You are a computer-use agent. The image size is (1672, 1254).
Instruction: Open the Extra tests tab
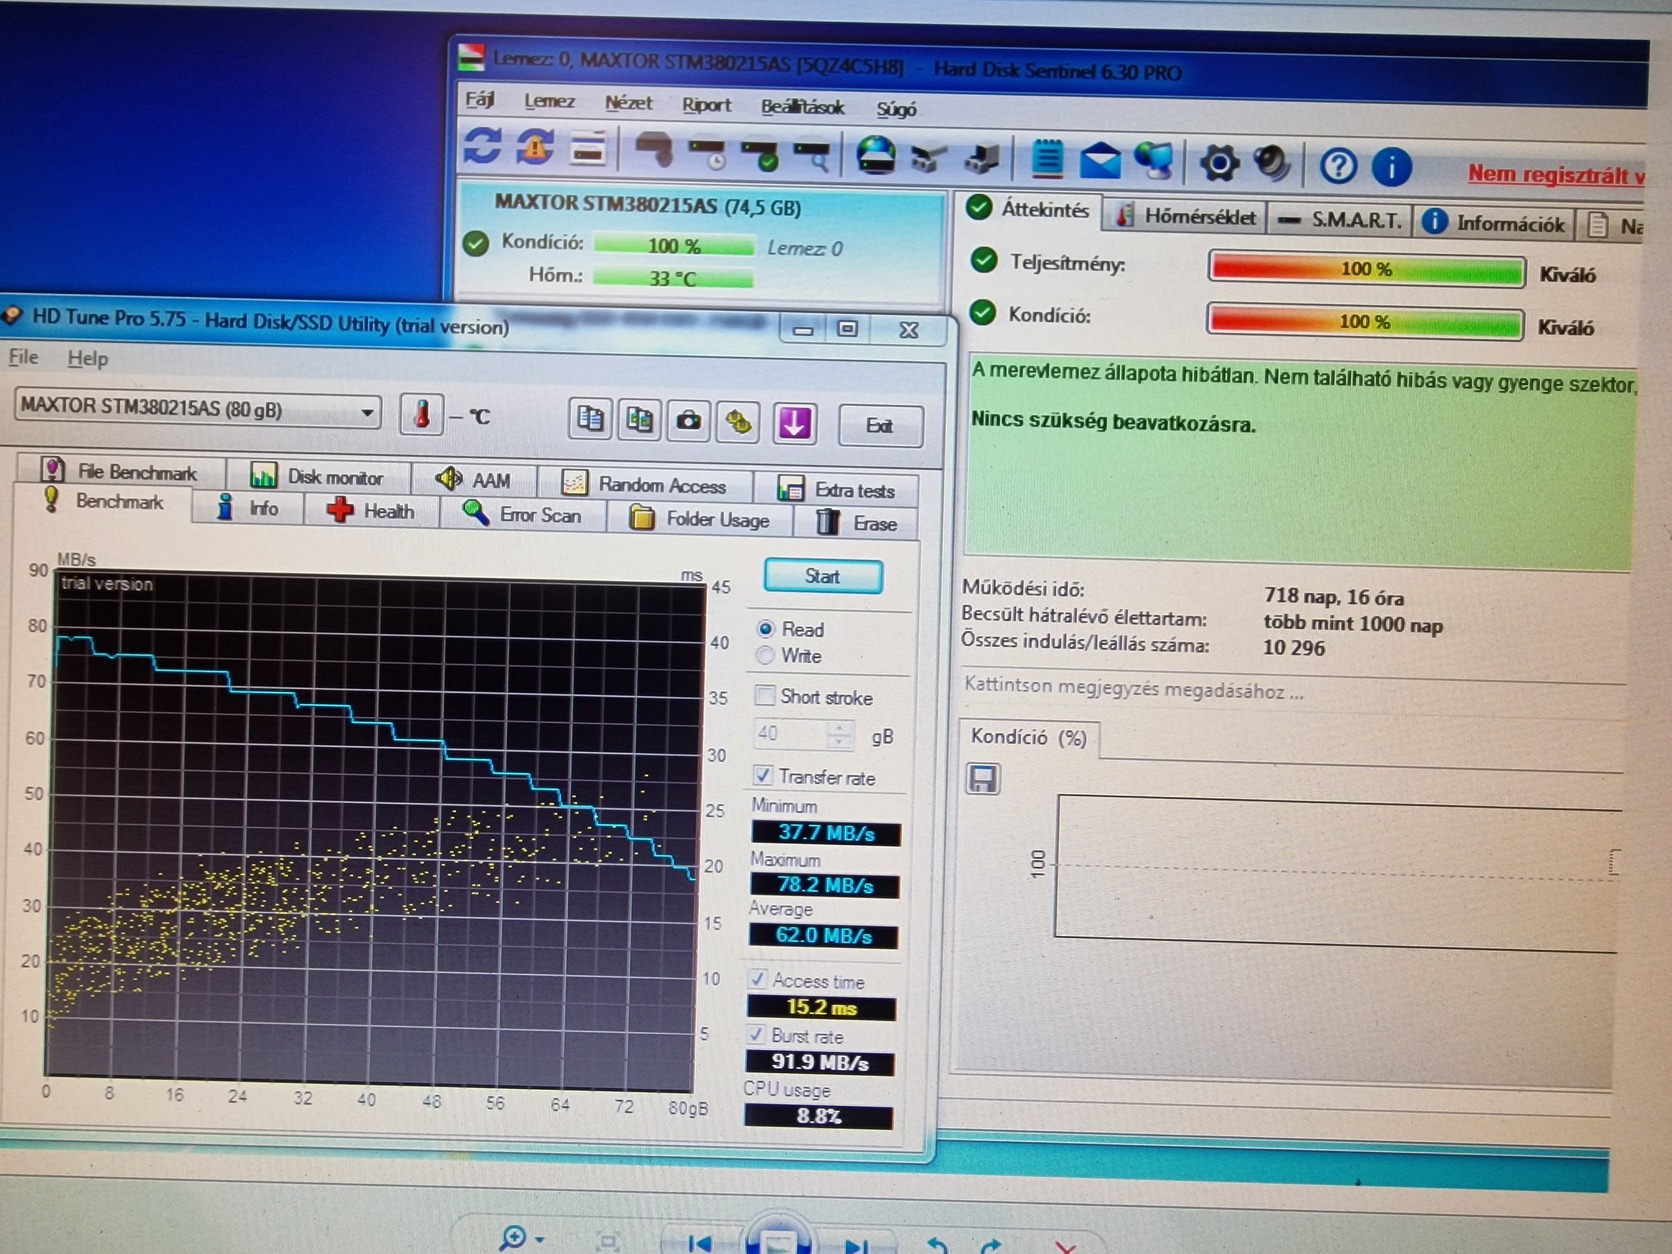click(x=838, y=489)
